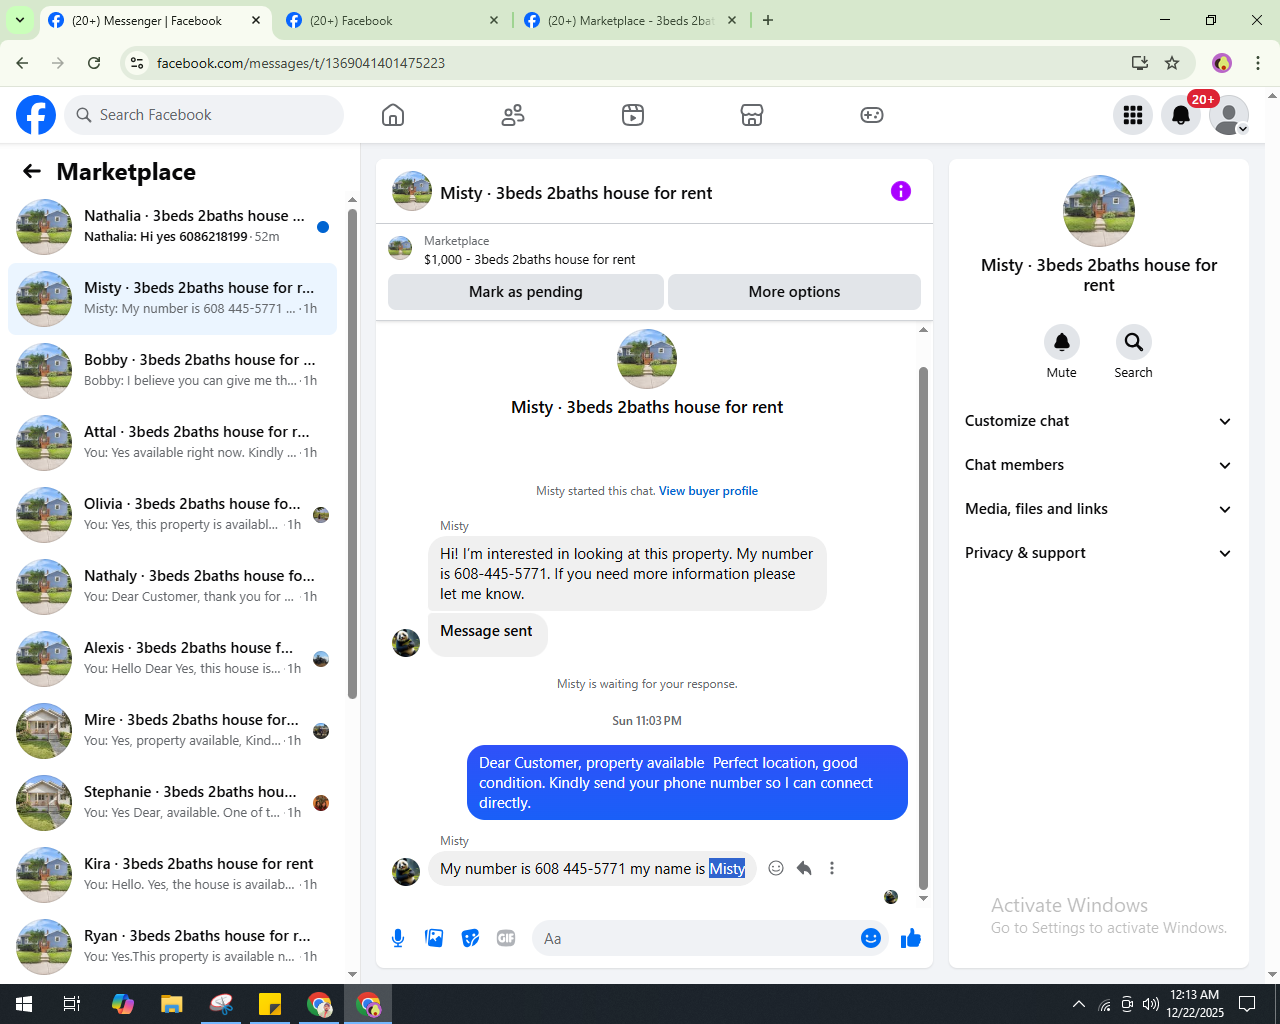
Task: Click the Facebook logo icon
Action: pos(36,115)
